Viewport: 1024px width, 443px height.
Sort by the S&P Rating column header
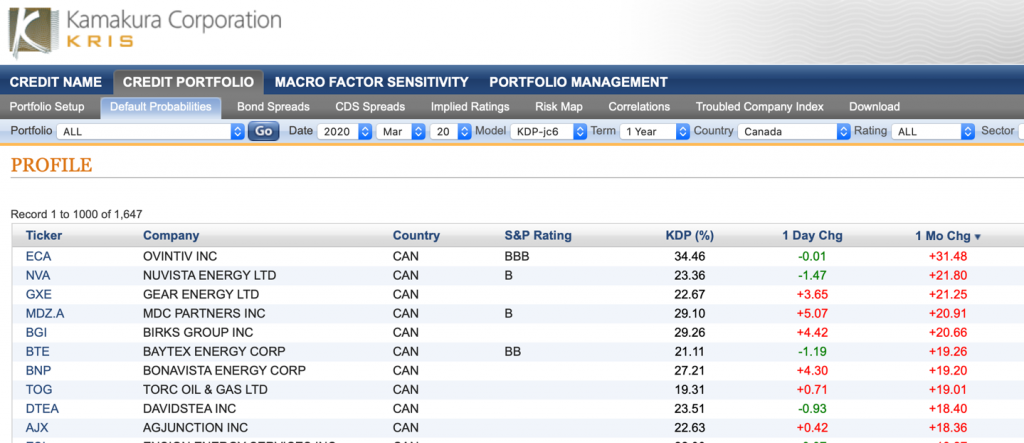tap(538, 235)
